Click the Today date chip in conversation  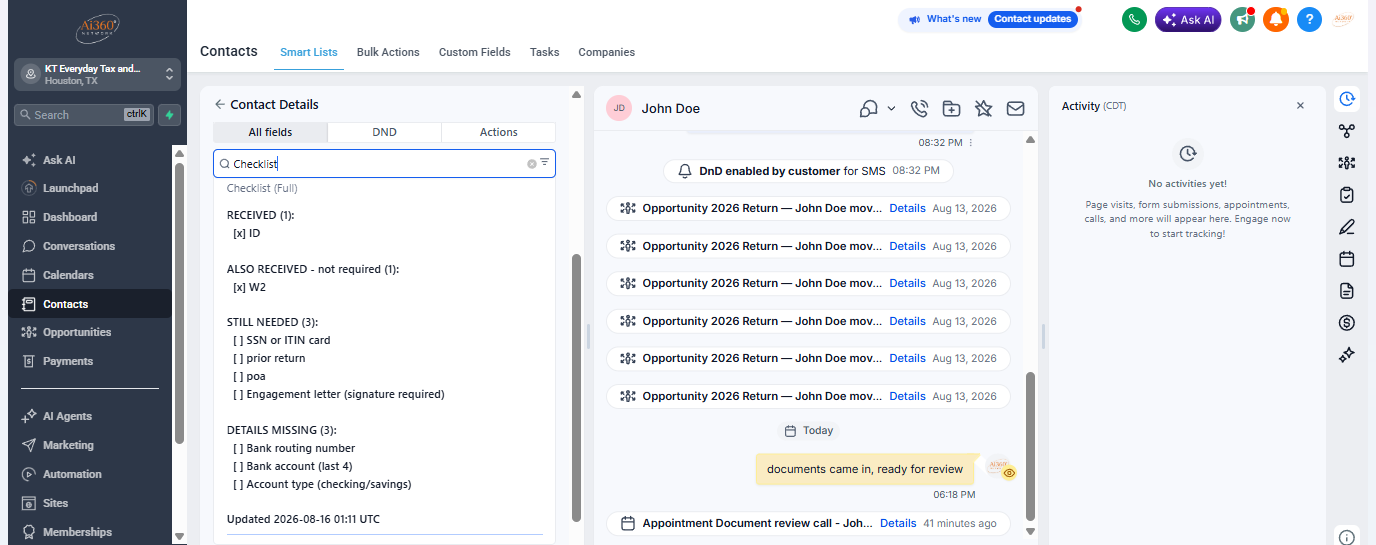click(x=808, y=430)
